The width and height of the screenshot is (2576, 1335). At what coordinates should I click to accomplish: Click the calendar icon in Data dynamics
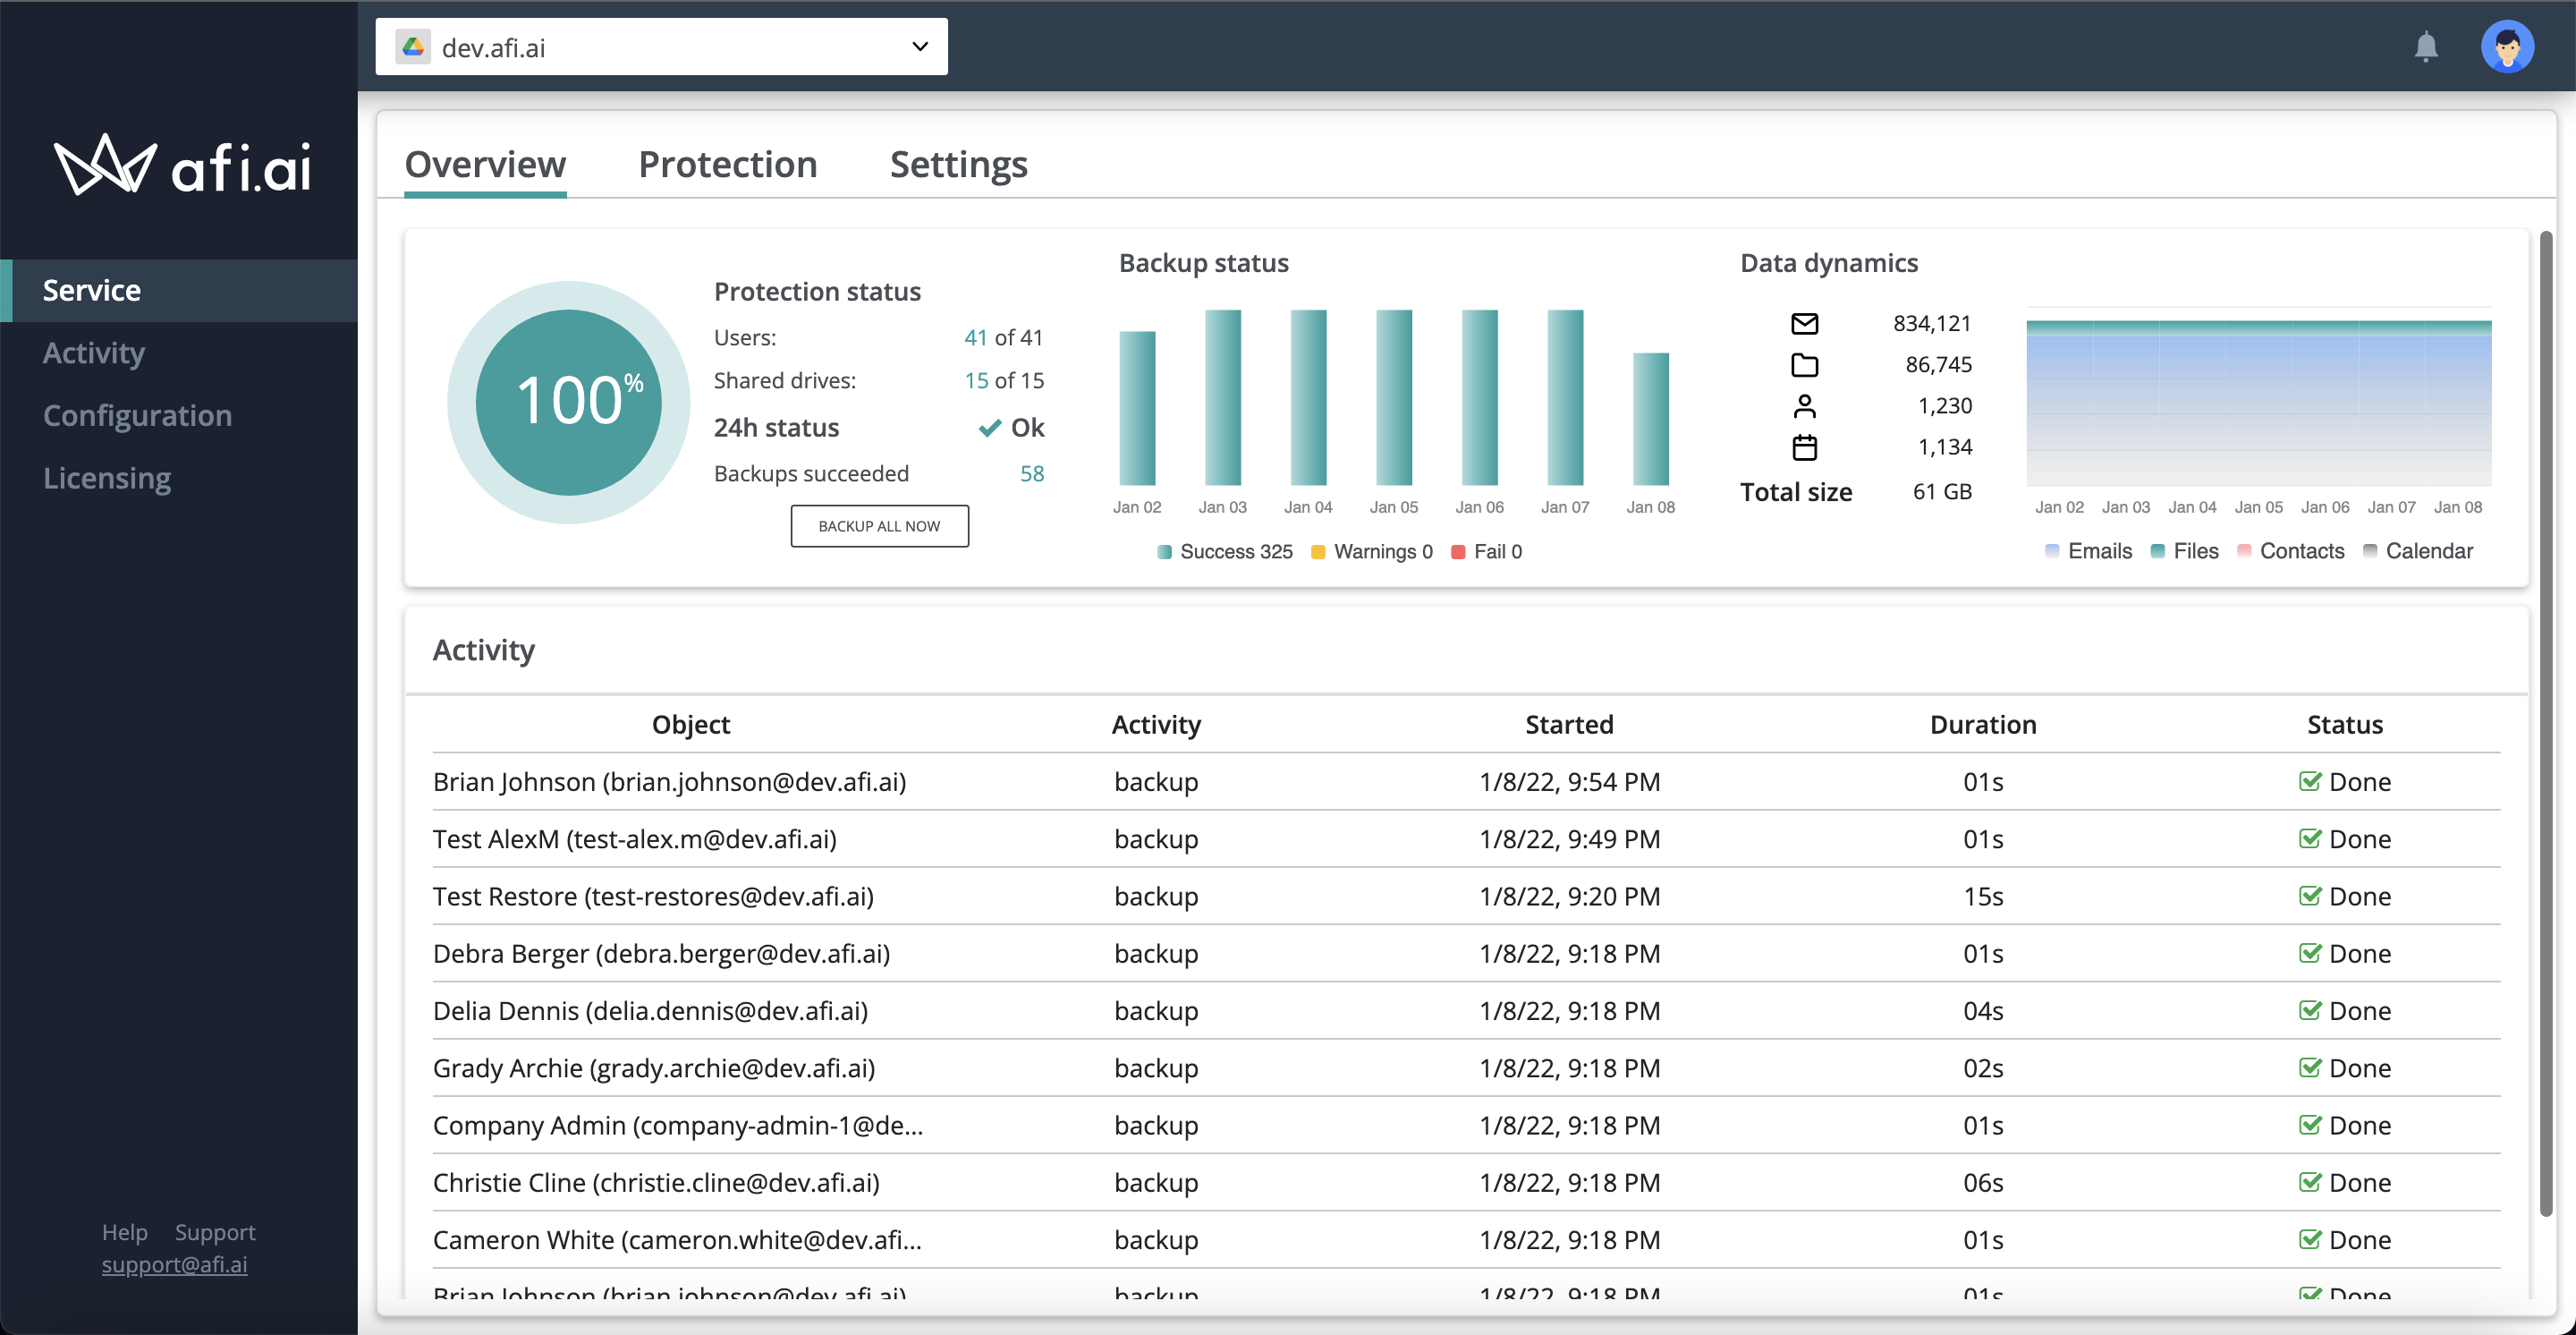pyautogui.click(x=1804, y=447)
